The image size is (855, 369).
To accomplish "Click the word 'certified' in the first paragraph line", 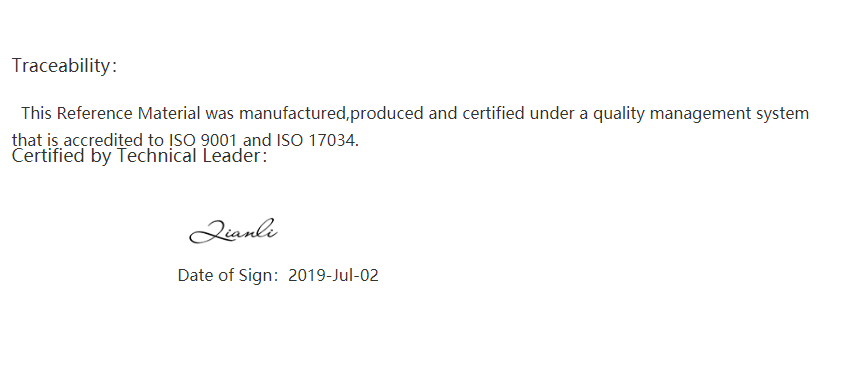I will click(493, 113).
